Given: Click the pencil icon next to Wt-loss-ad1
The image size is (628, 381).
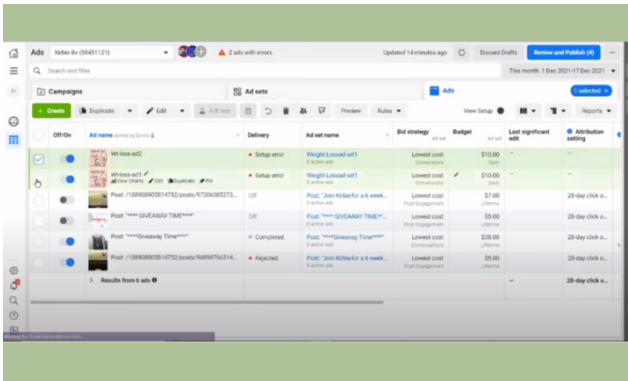Looking at the screenshot, I should coord(147,174).
